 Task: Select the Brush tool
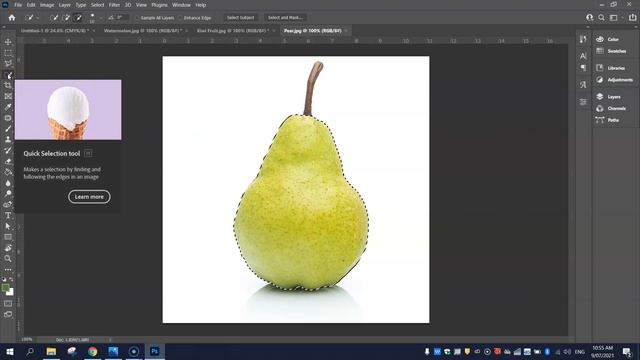click(8, 129)
